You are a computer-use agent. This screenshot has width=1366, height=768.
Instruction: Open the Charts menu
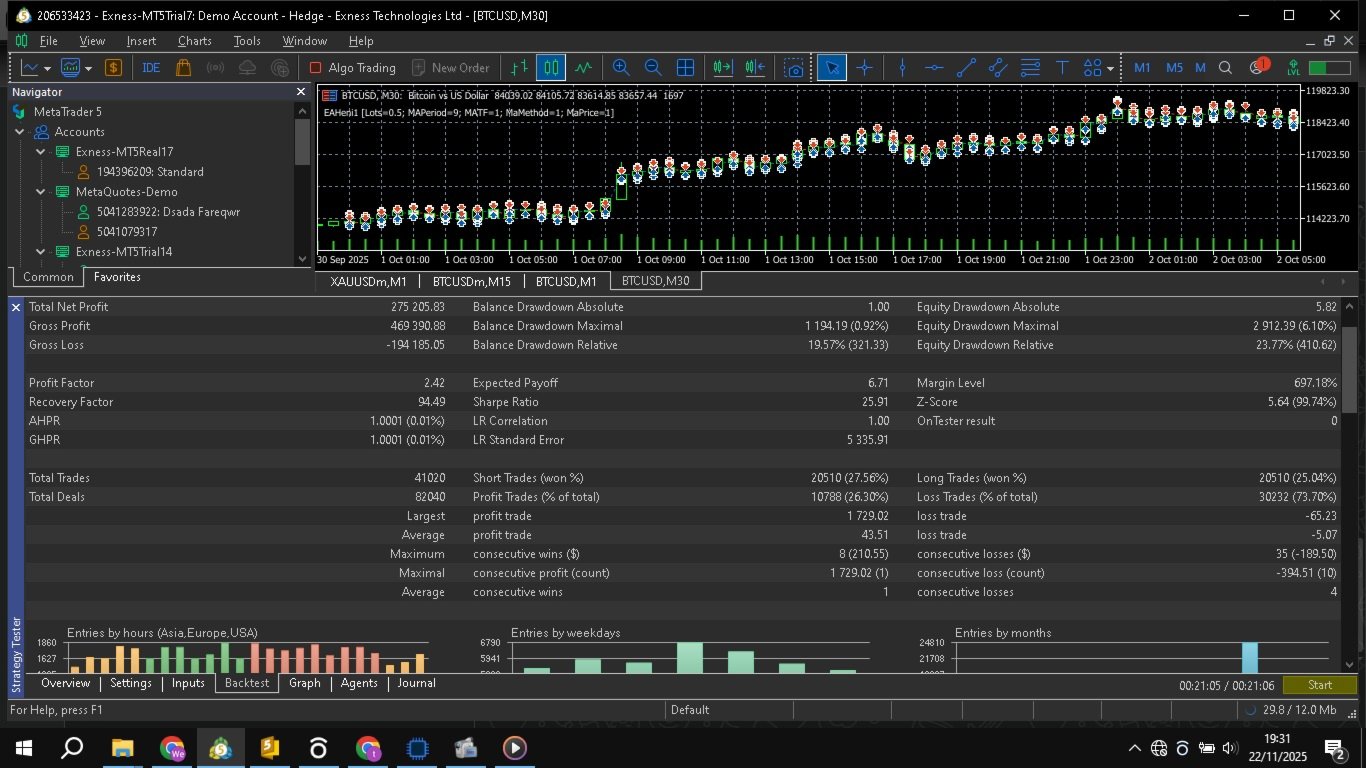point(195,41)
